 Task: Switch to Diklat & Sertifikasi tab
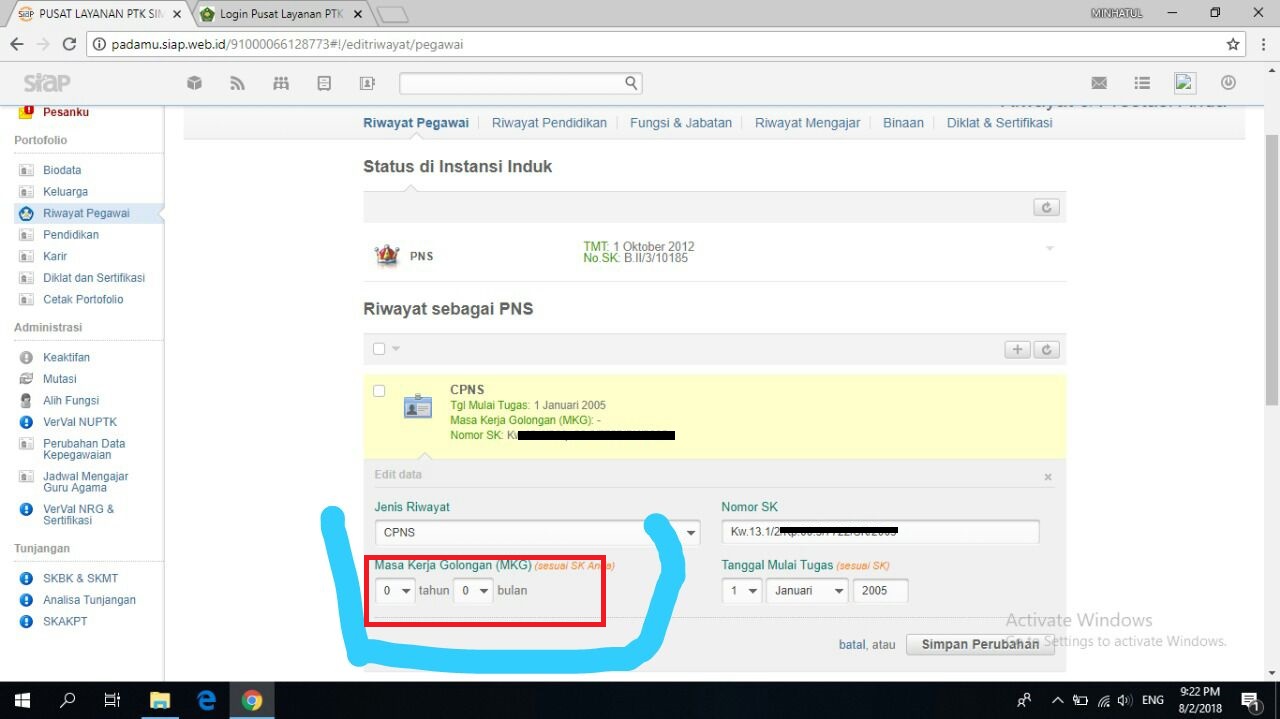point(999,123)
